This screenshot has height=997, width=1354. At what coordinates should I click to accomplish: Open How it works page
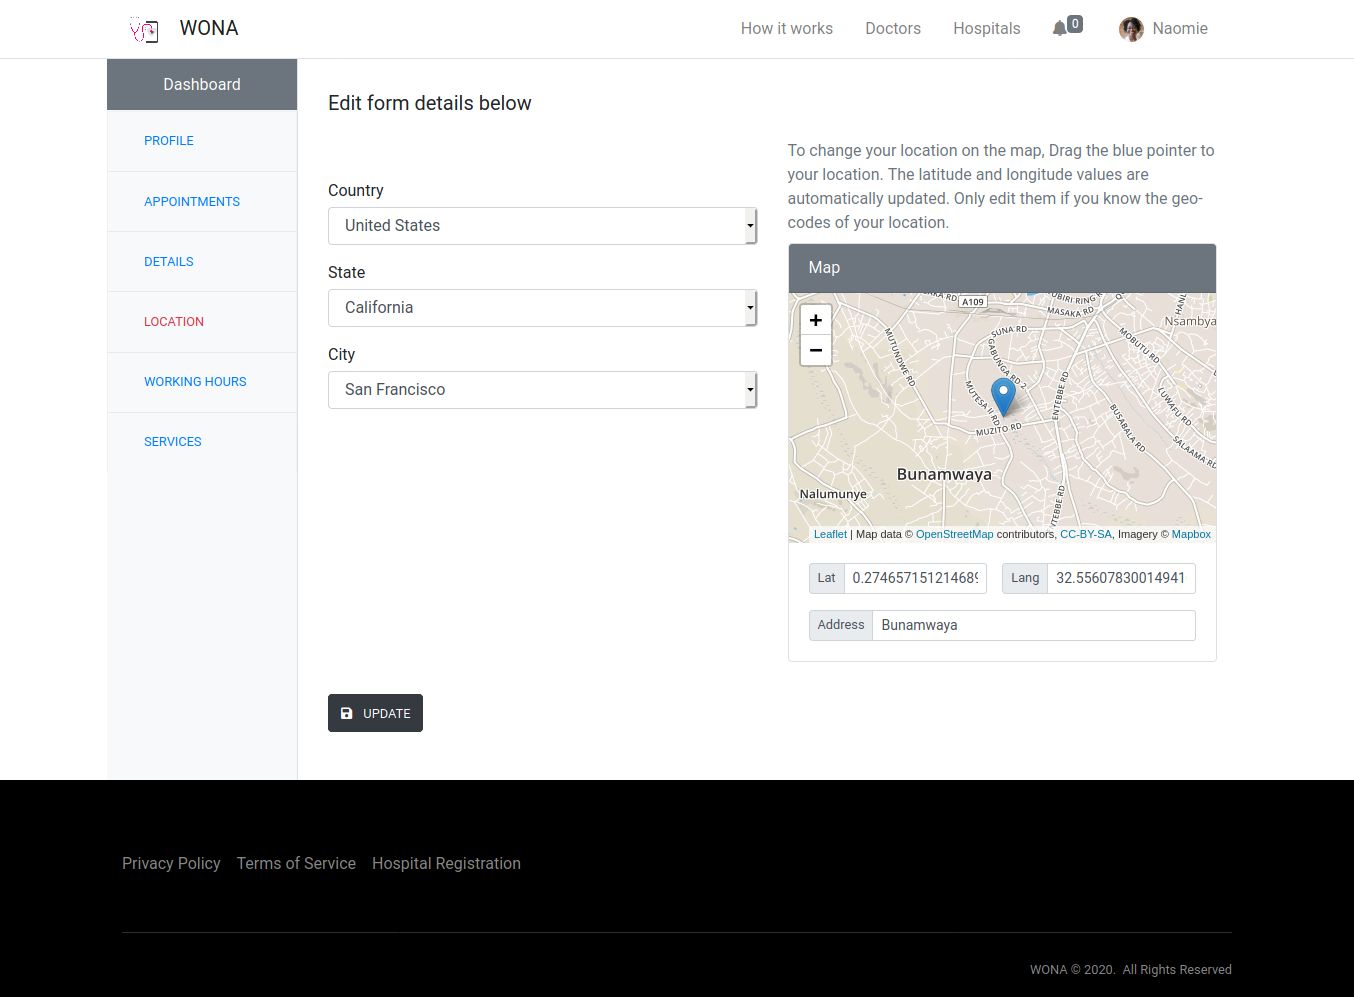[x=787, y=29]
